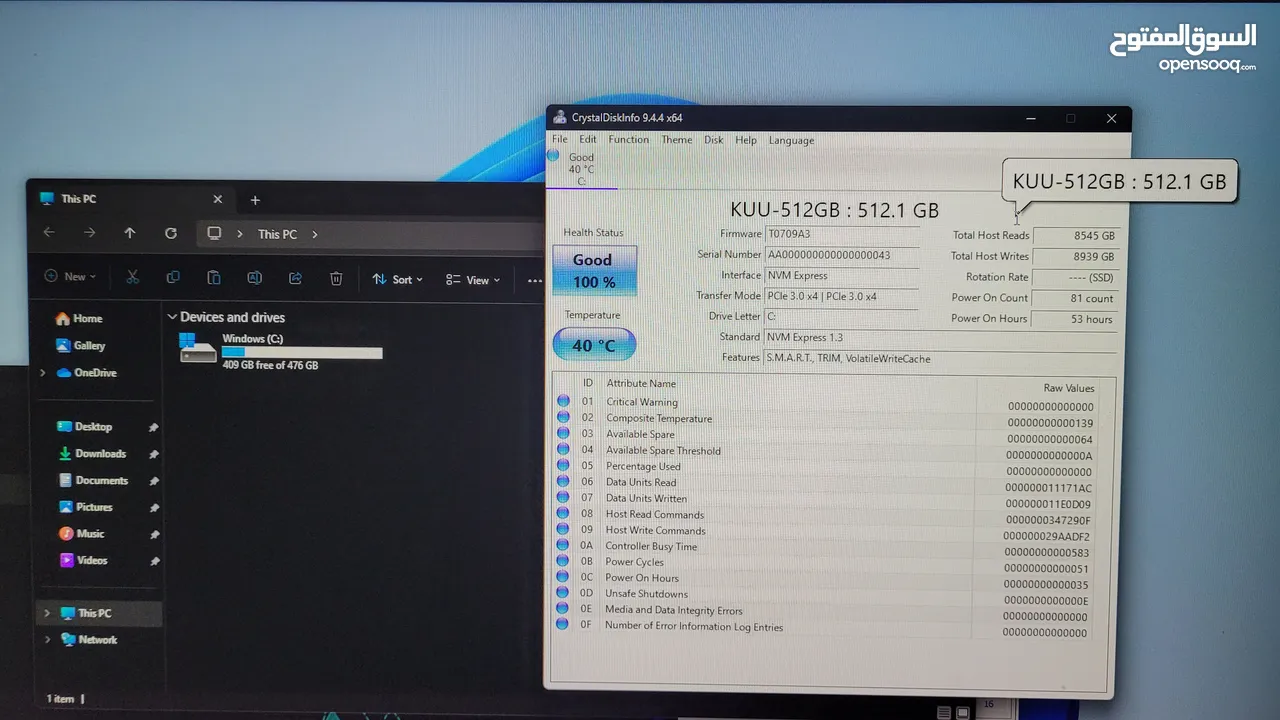Screen dimensions: 1280x720
Task: Go back in File Explorer
Action: pyautogui.click(x=49, y=233)
